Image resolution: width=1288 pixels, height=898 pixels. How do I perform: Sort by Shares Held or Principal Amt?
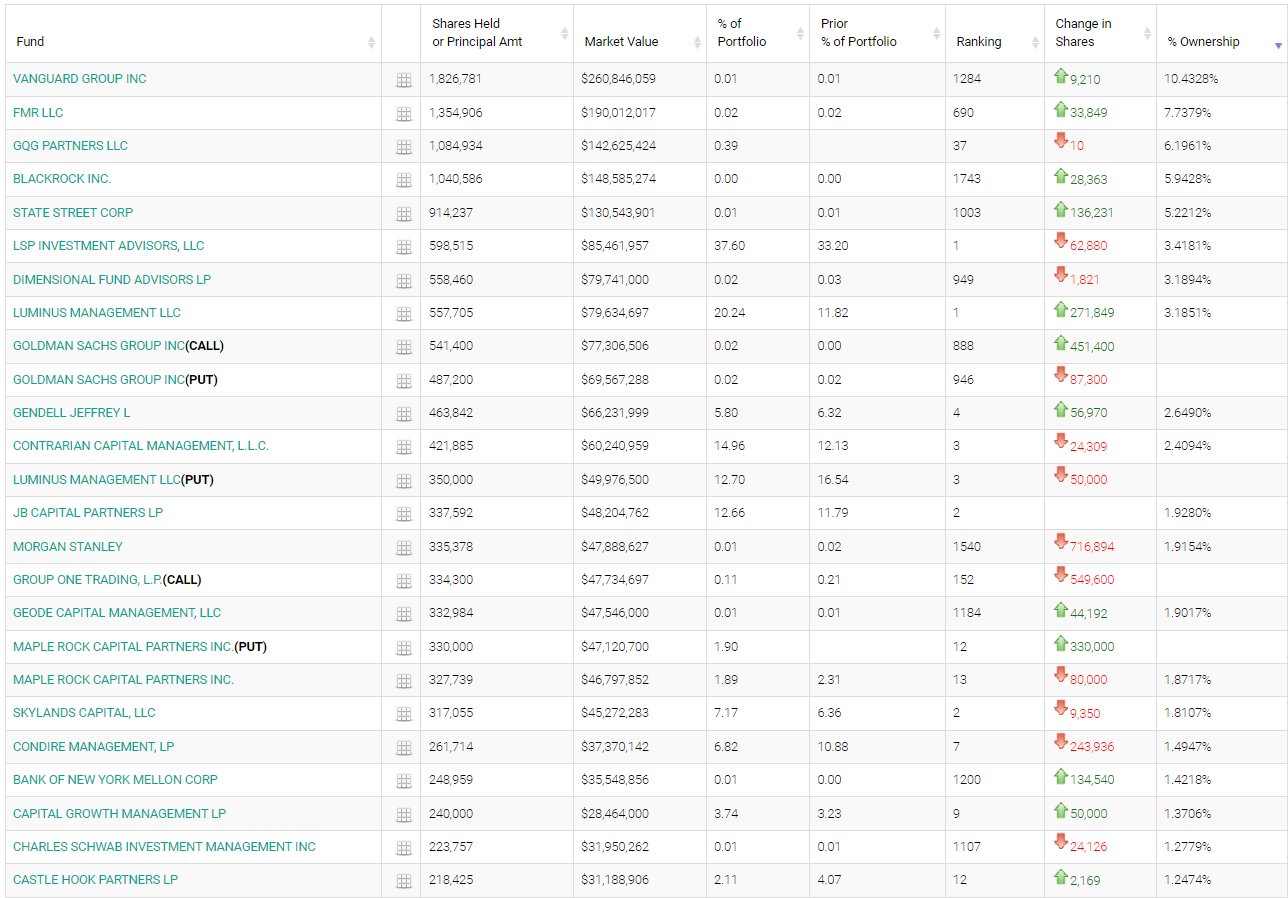(x=497, y=34)
